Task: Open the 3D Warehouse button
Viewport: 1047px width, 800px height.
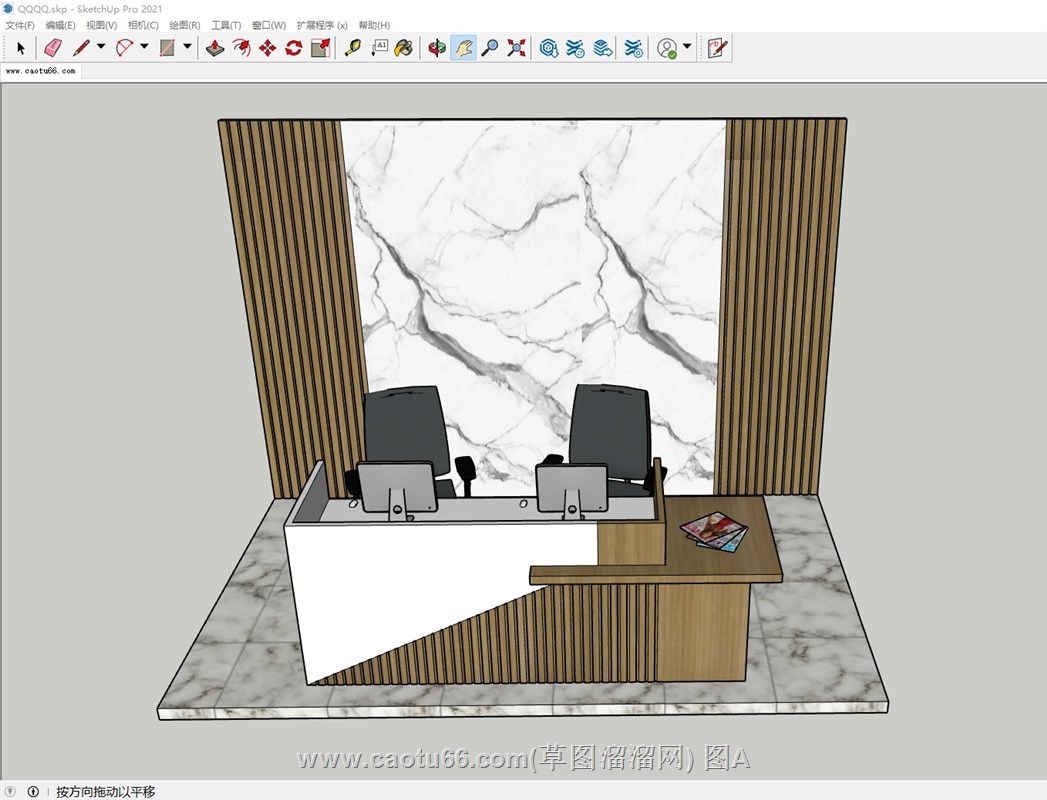Action: pos(549,47)
